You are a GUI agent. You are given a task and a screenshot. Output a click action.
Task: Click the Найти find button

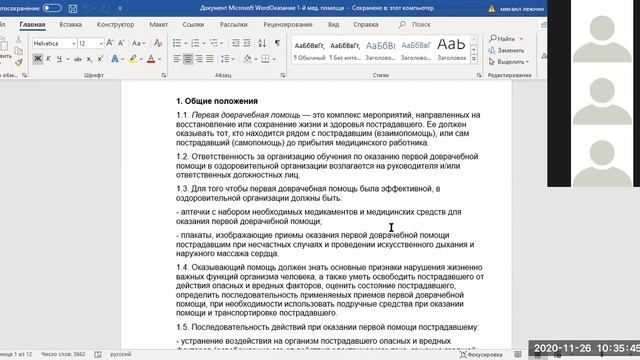tap(506, 38)
